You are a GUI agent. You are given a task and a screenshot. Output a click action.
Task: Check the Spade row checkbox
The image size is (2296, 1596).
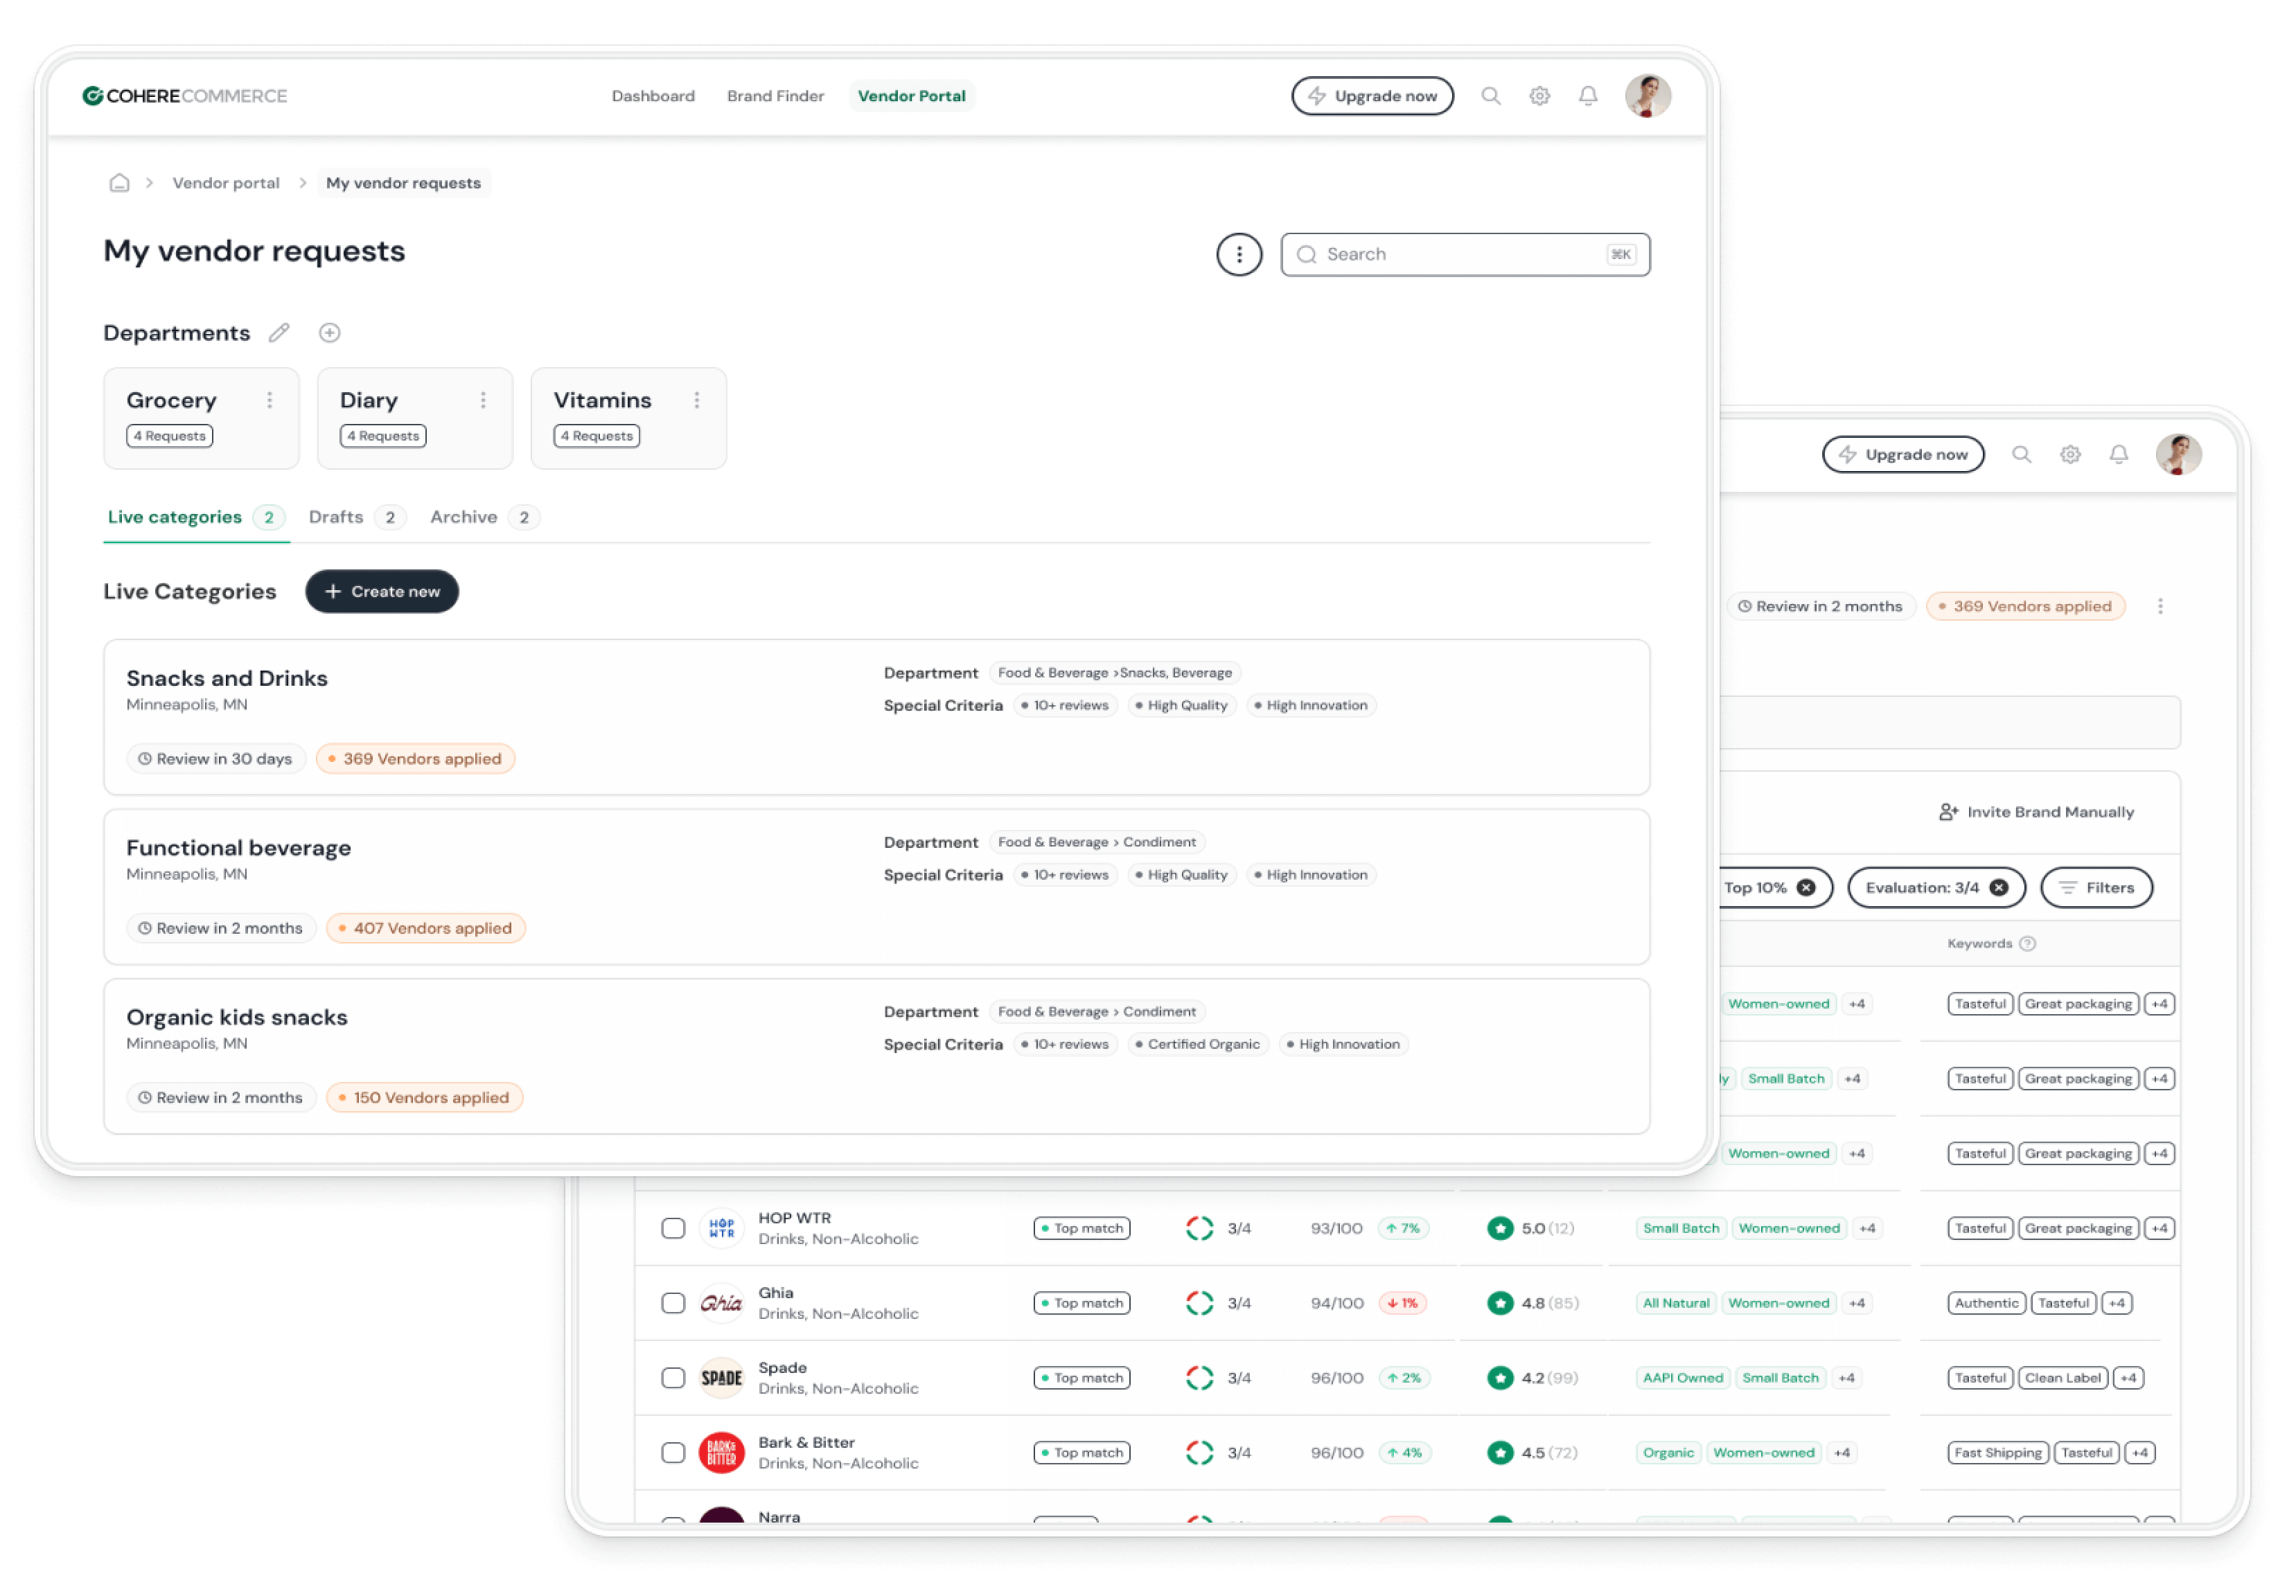coord(673,1379)
